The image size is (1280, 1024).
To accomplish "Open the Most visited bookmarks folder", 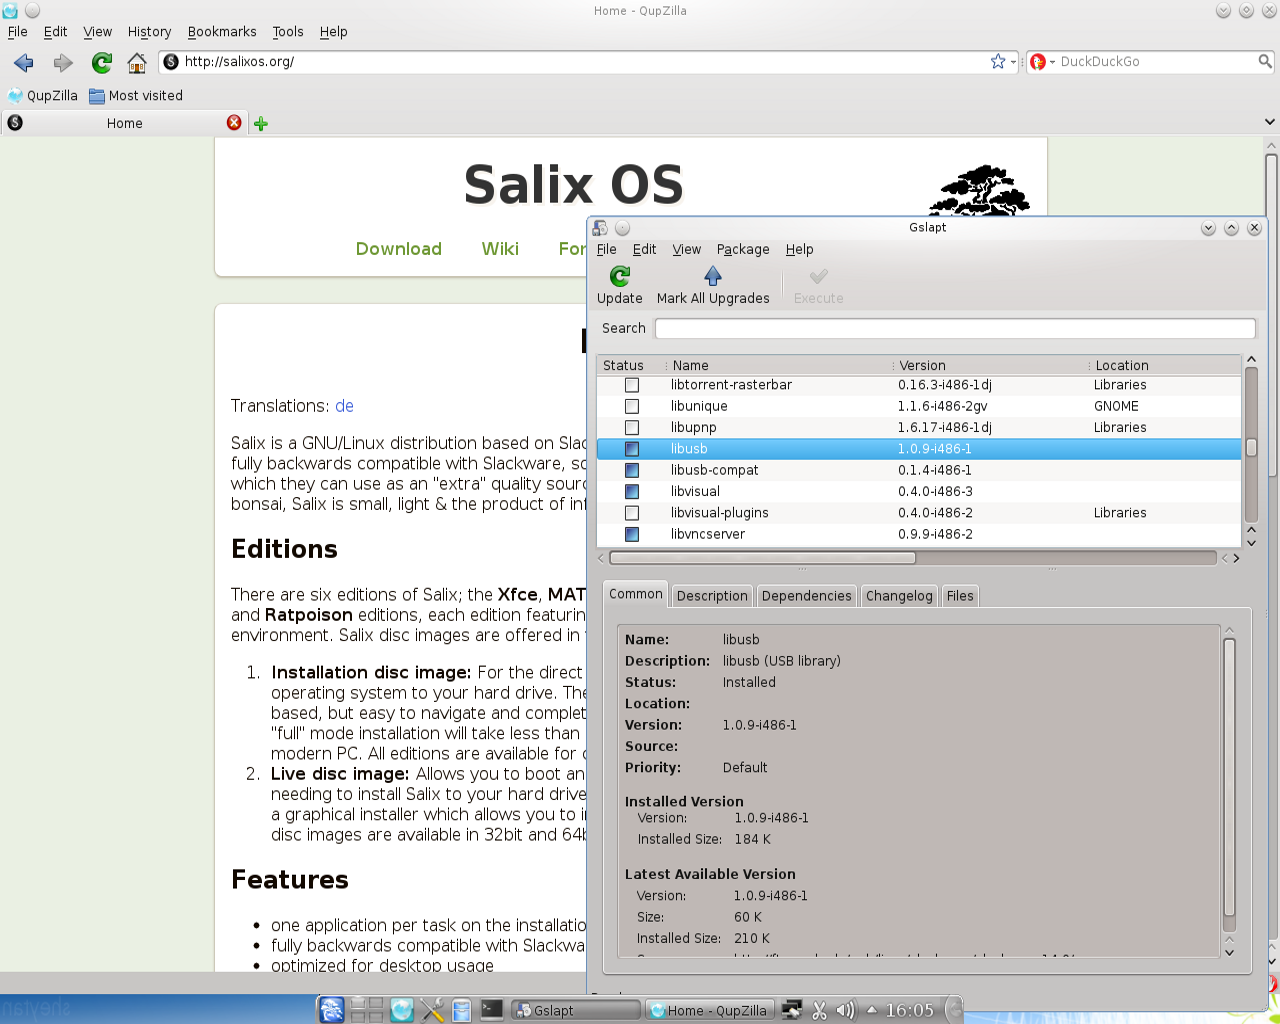I will click(136, 96).
